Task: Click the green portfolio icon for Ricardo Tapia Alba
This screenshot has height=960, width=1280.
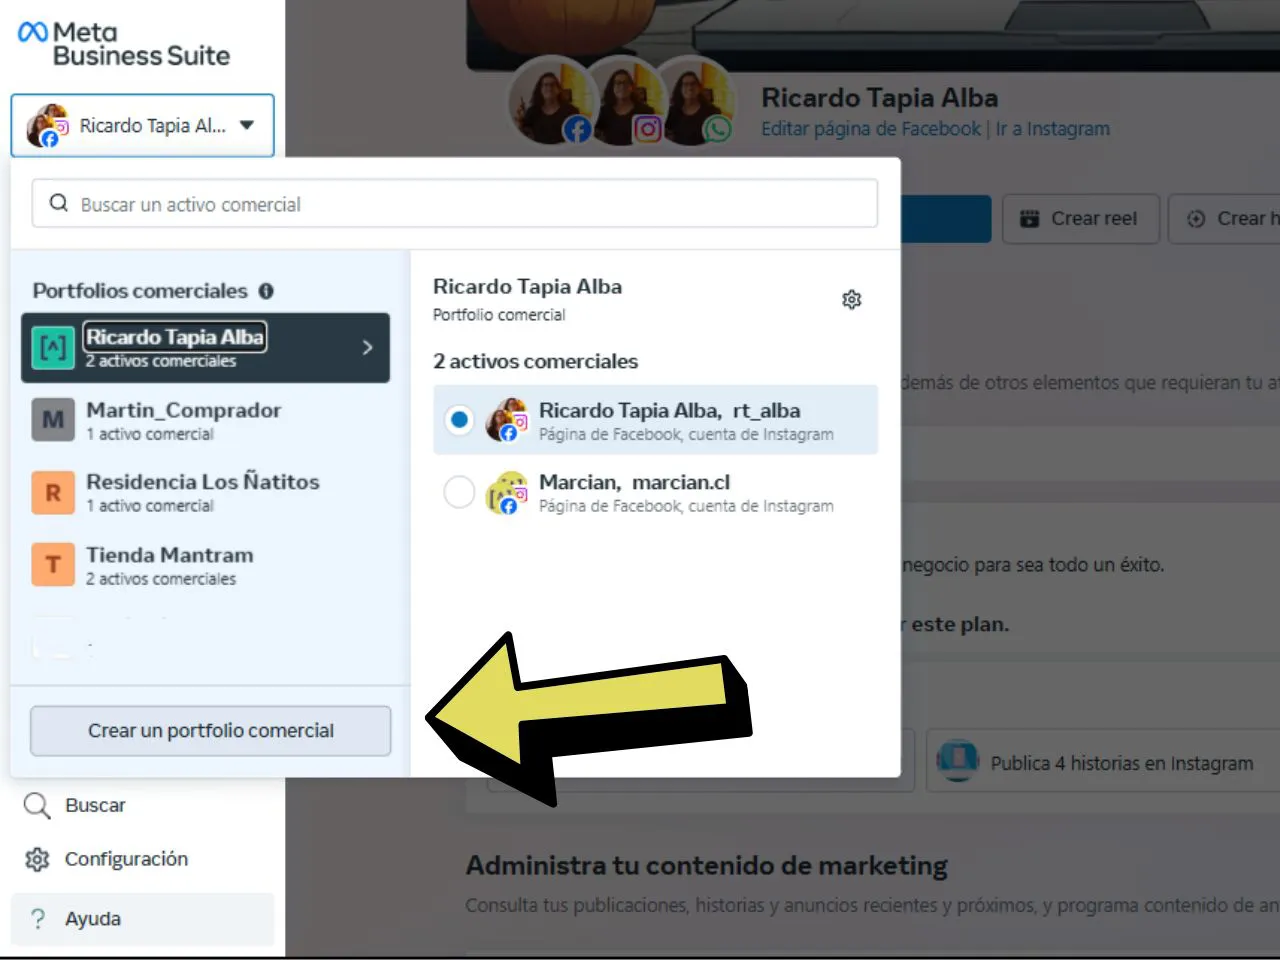Action: pos(53,347)
